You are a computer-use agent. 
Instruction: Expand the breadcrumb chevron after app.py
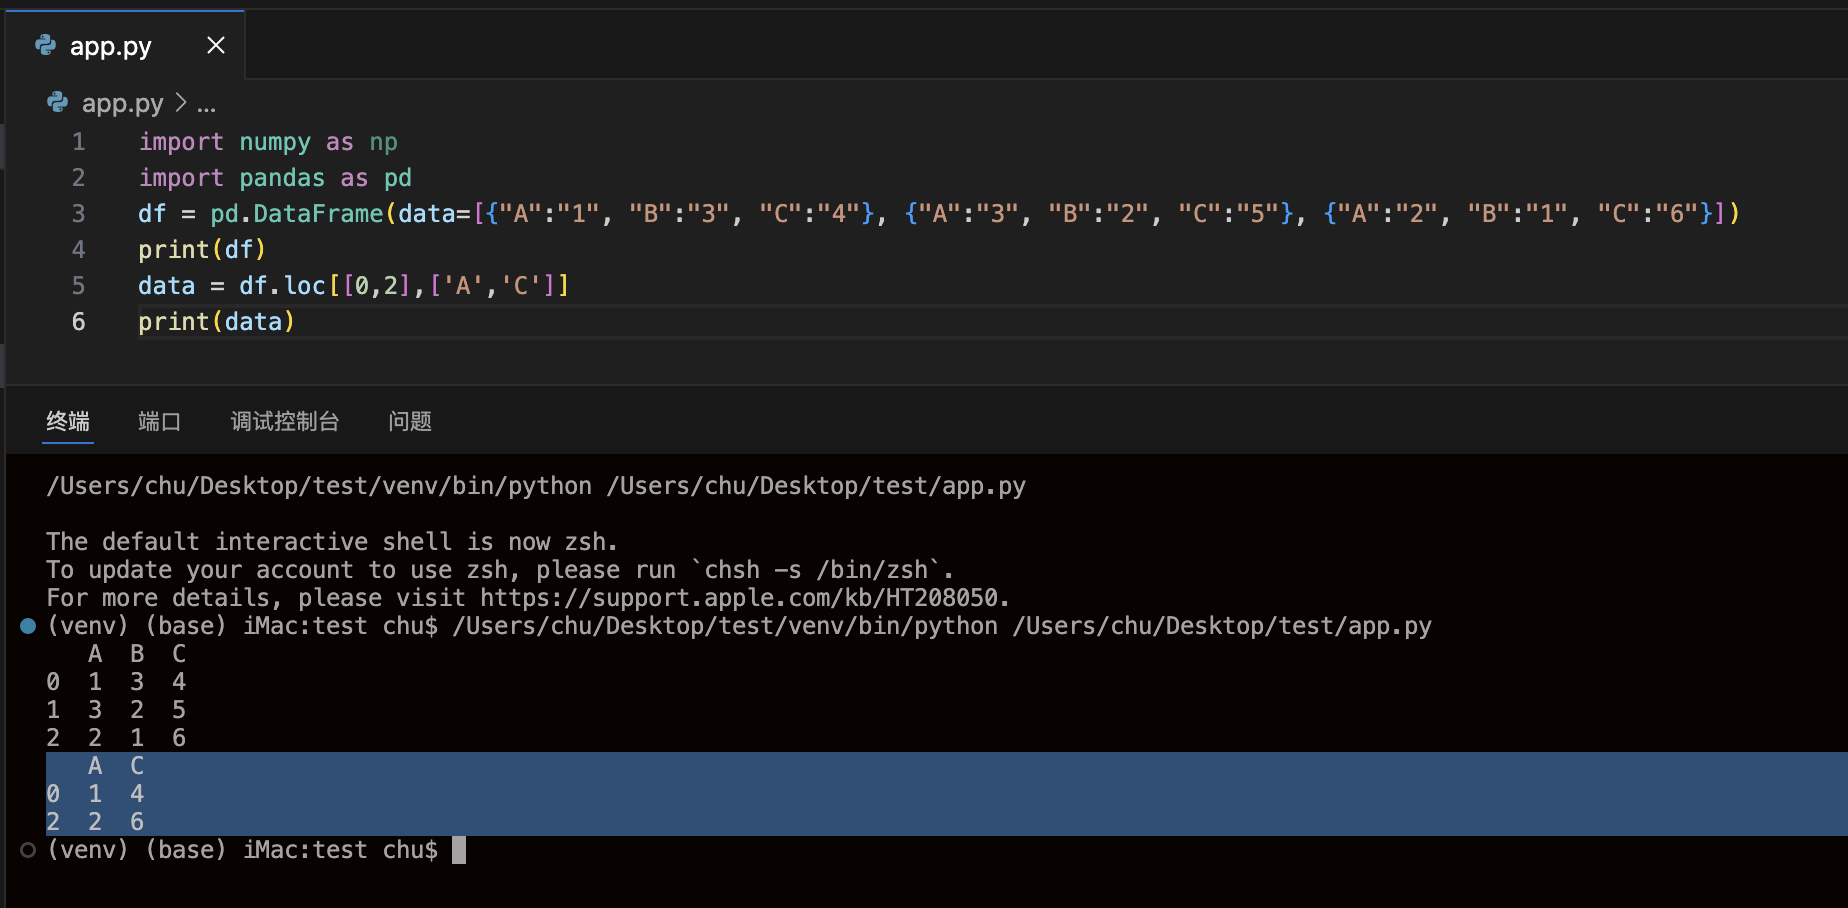(x=181, y=102)
